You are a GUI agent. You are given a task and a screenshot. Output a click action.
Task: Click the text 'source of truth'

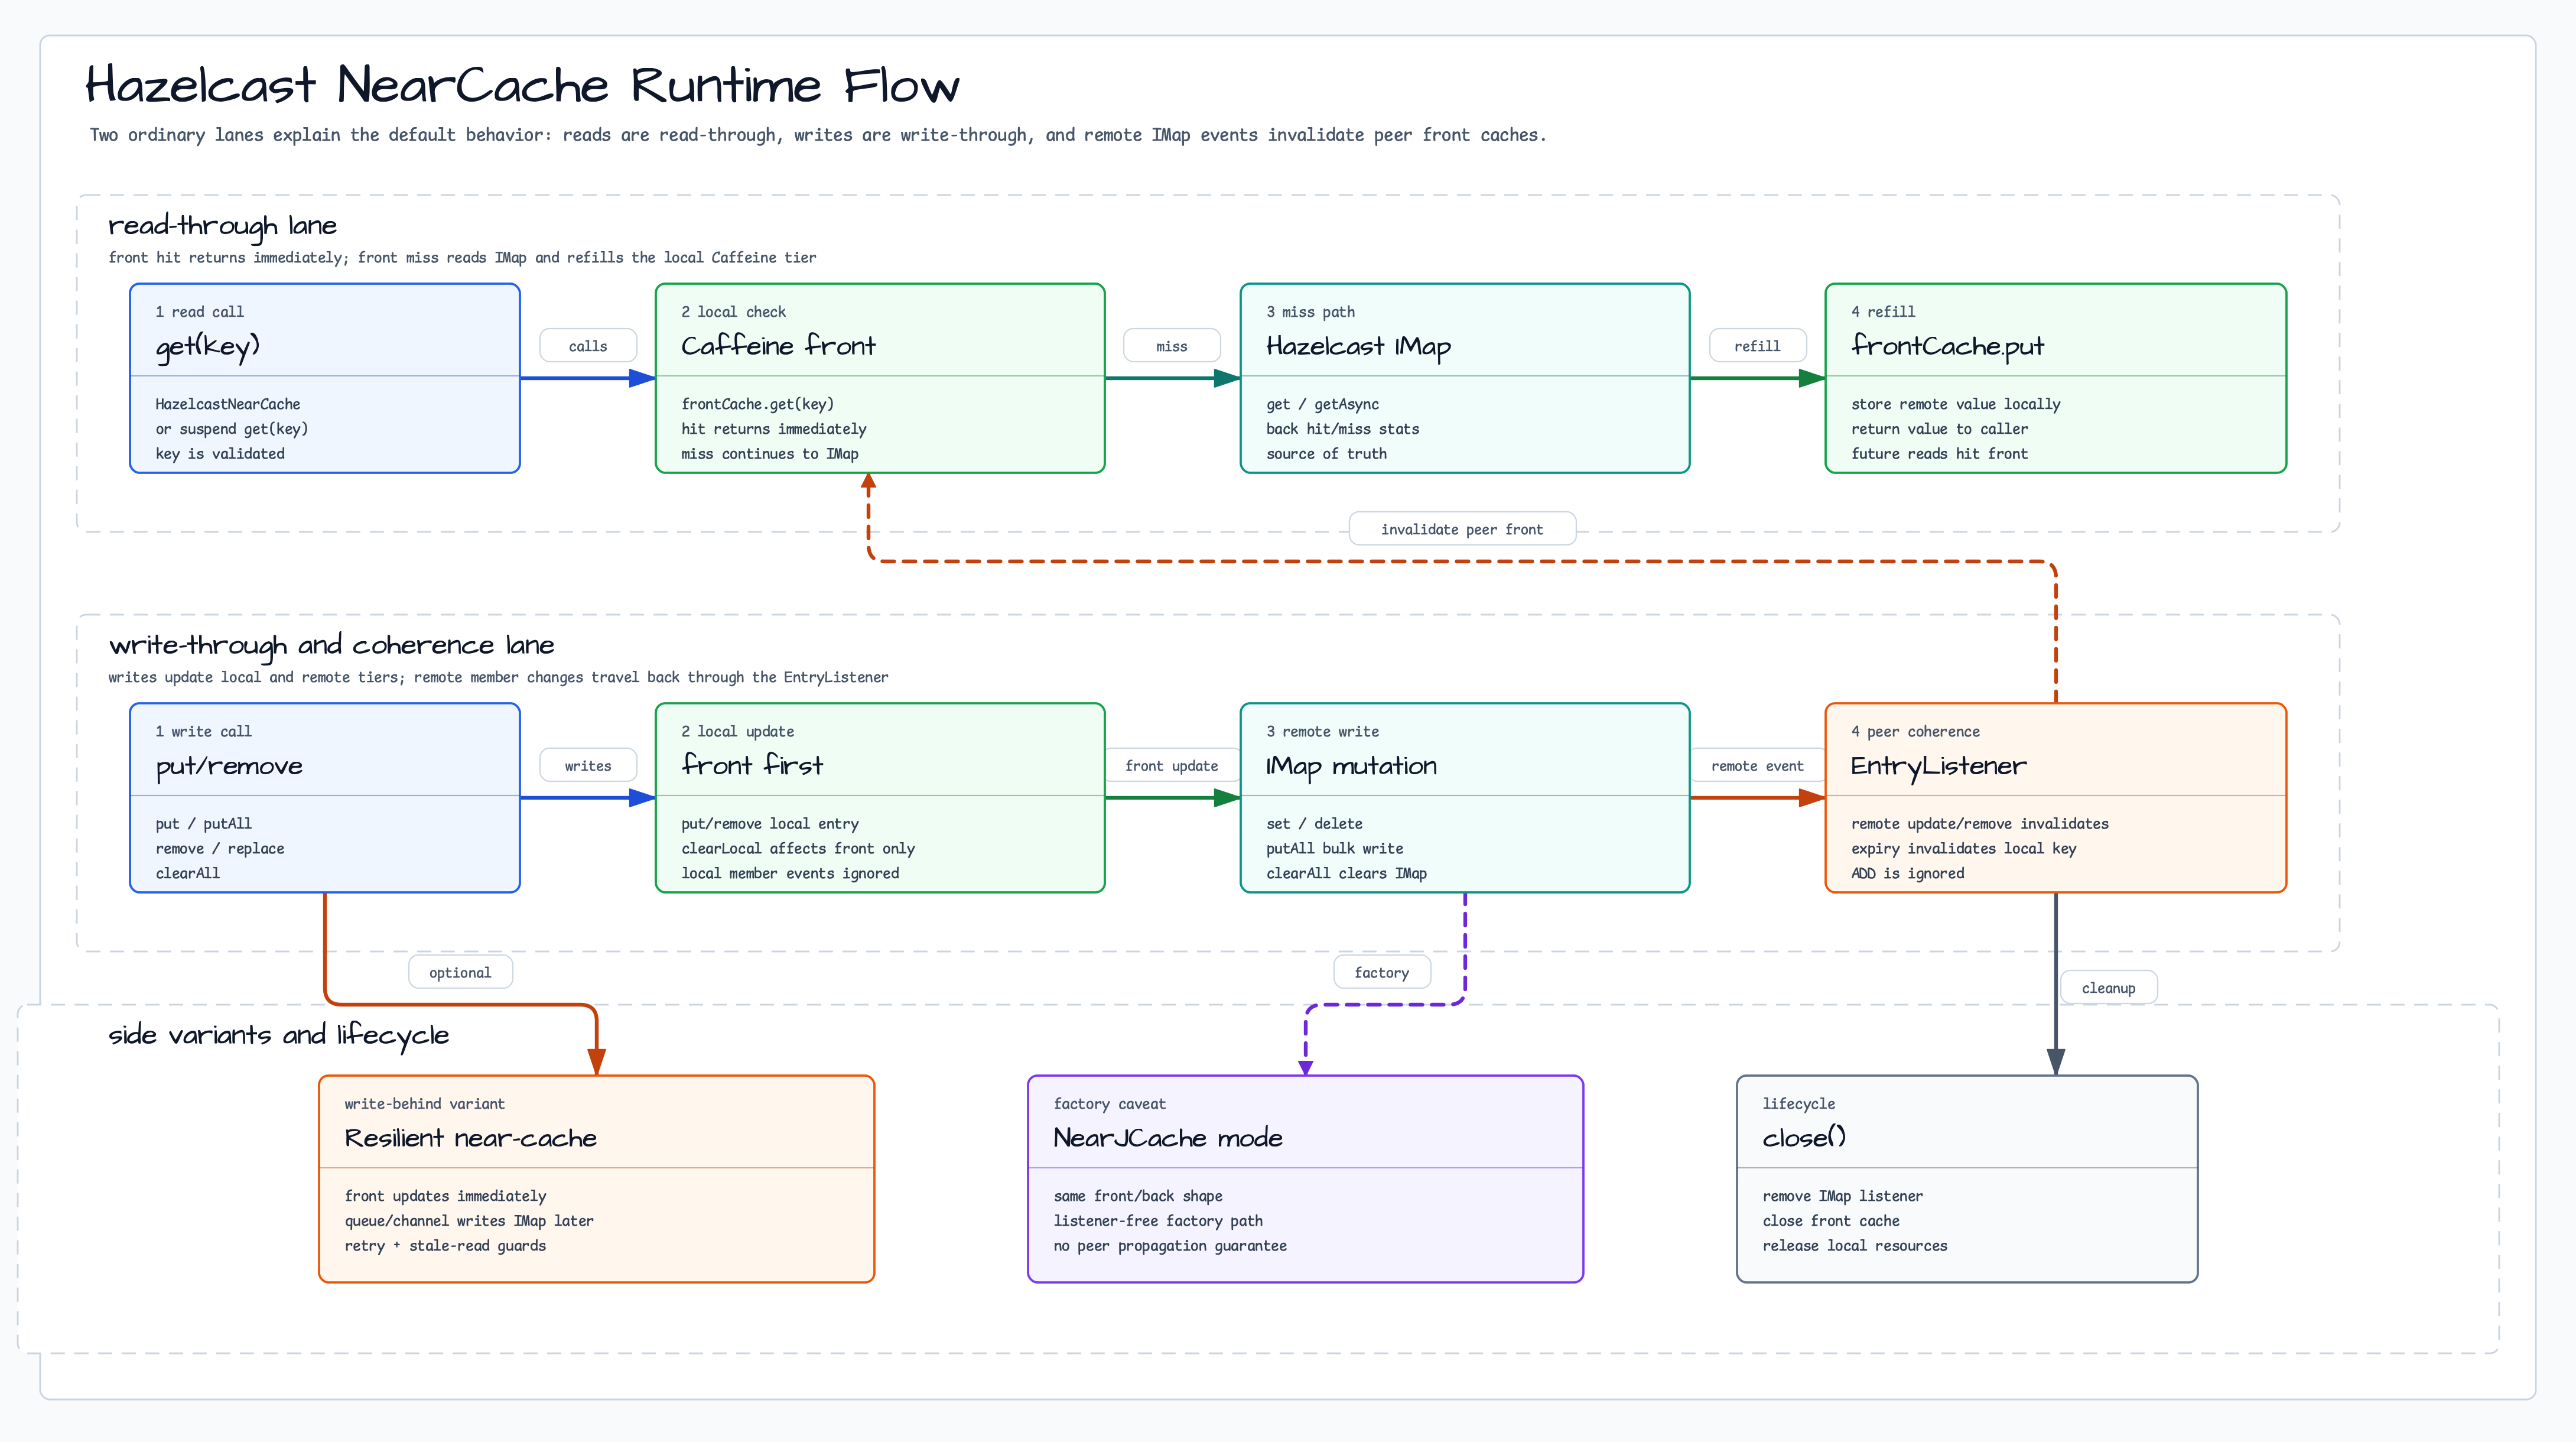1327,453
